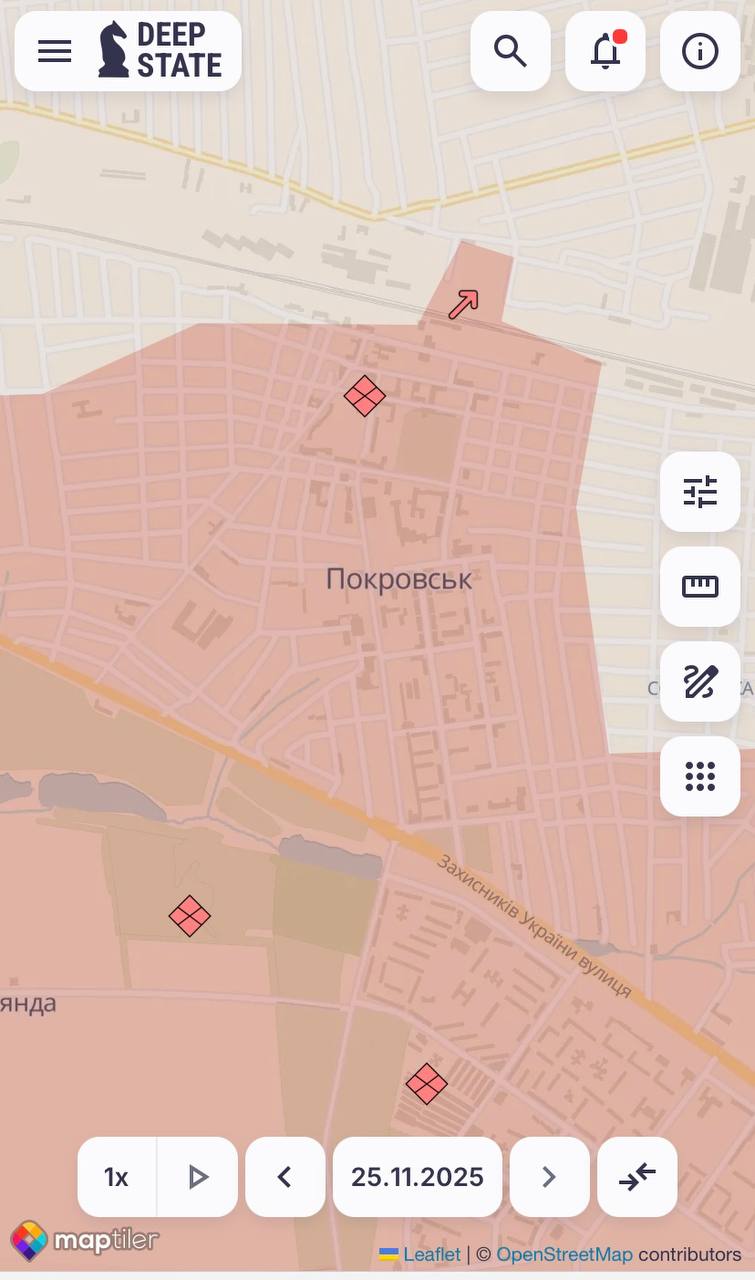755x1280 pixels.
Task: Open the OpenStreetMap link
Action: [564, 1254]
